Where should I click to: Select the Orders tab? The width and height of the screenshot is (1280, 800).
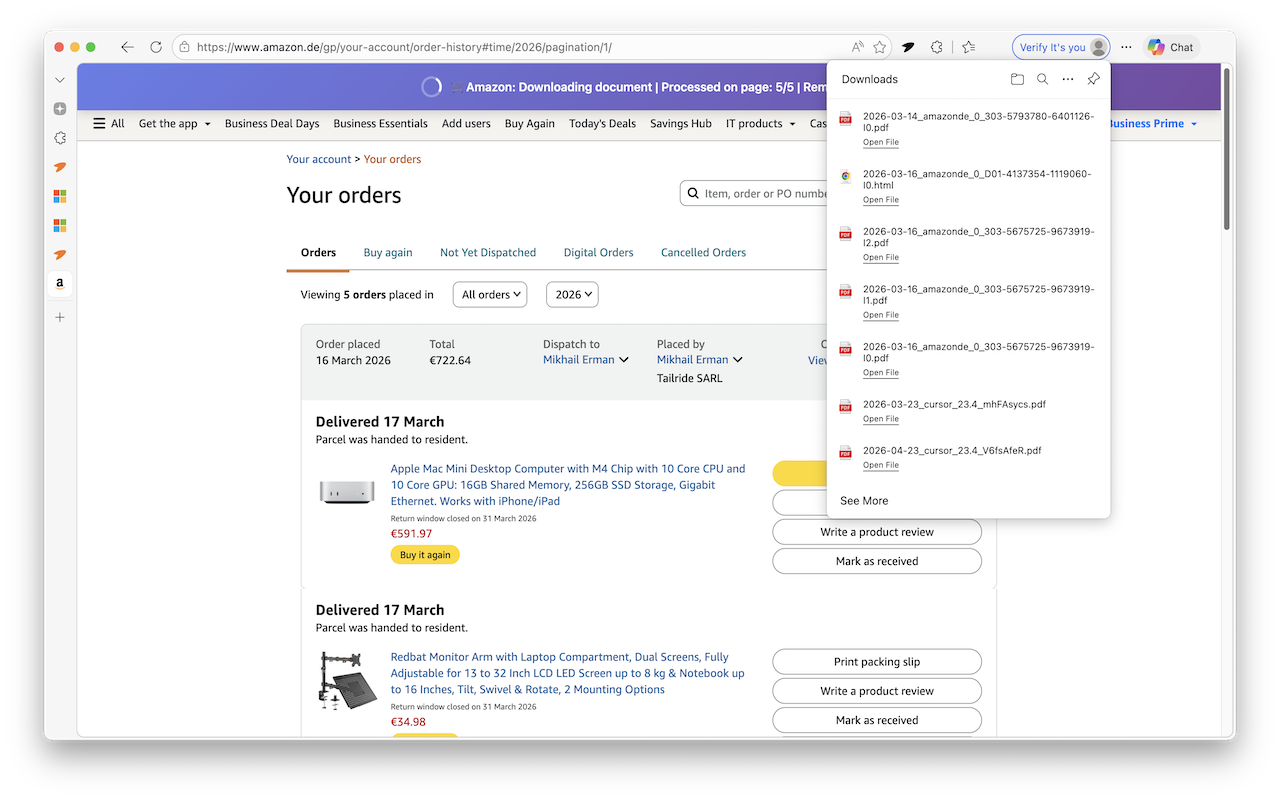[x=318, y=253]
